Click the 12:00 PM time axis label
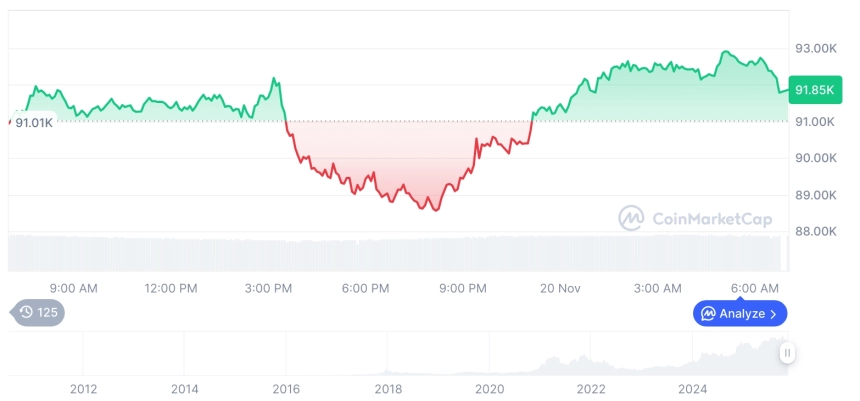The height and width of the screenshot is (401, 860). coord(171,288)
